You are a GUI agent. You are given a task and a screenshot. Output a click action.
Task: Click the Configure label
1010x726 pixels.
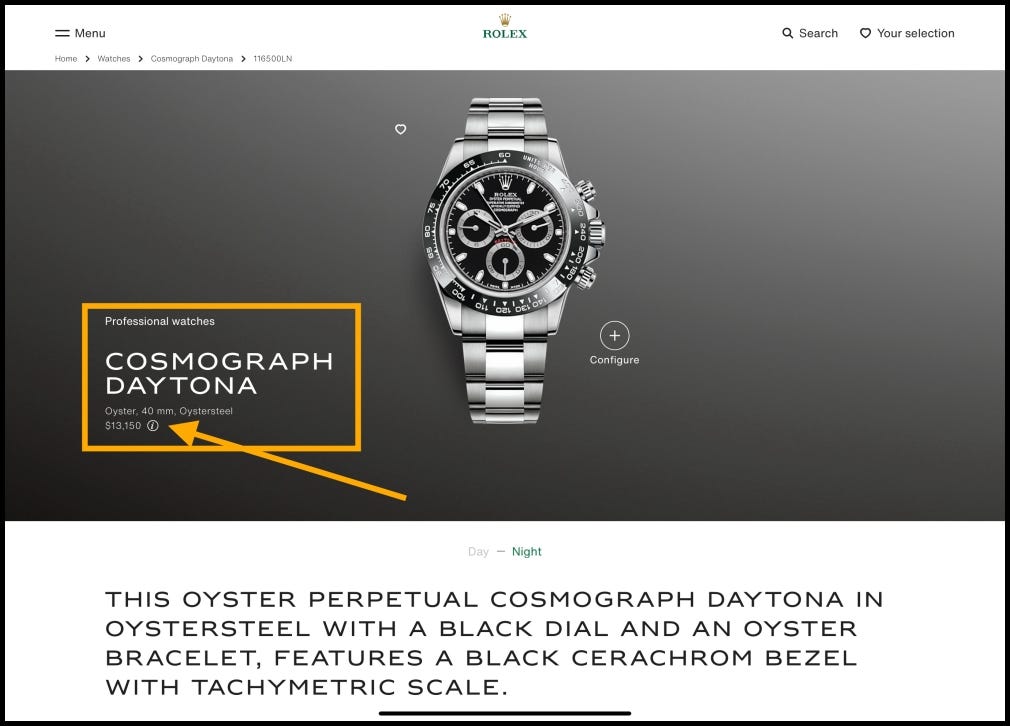615,360
